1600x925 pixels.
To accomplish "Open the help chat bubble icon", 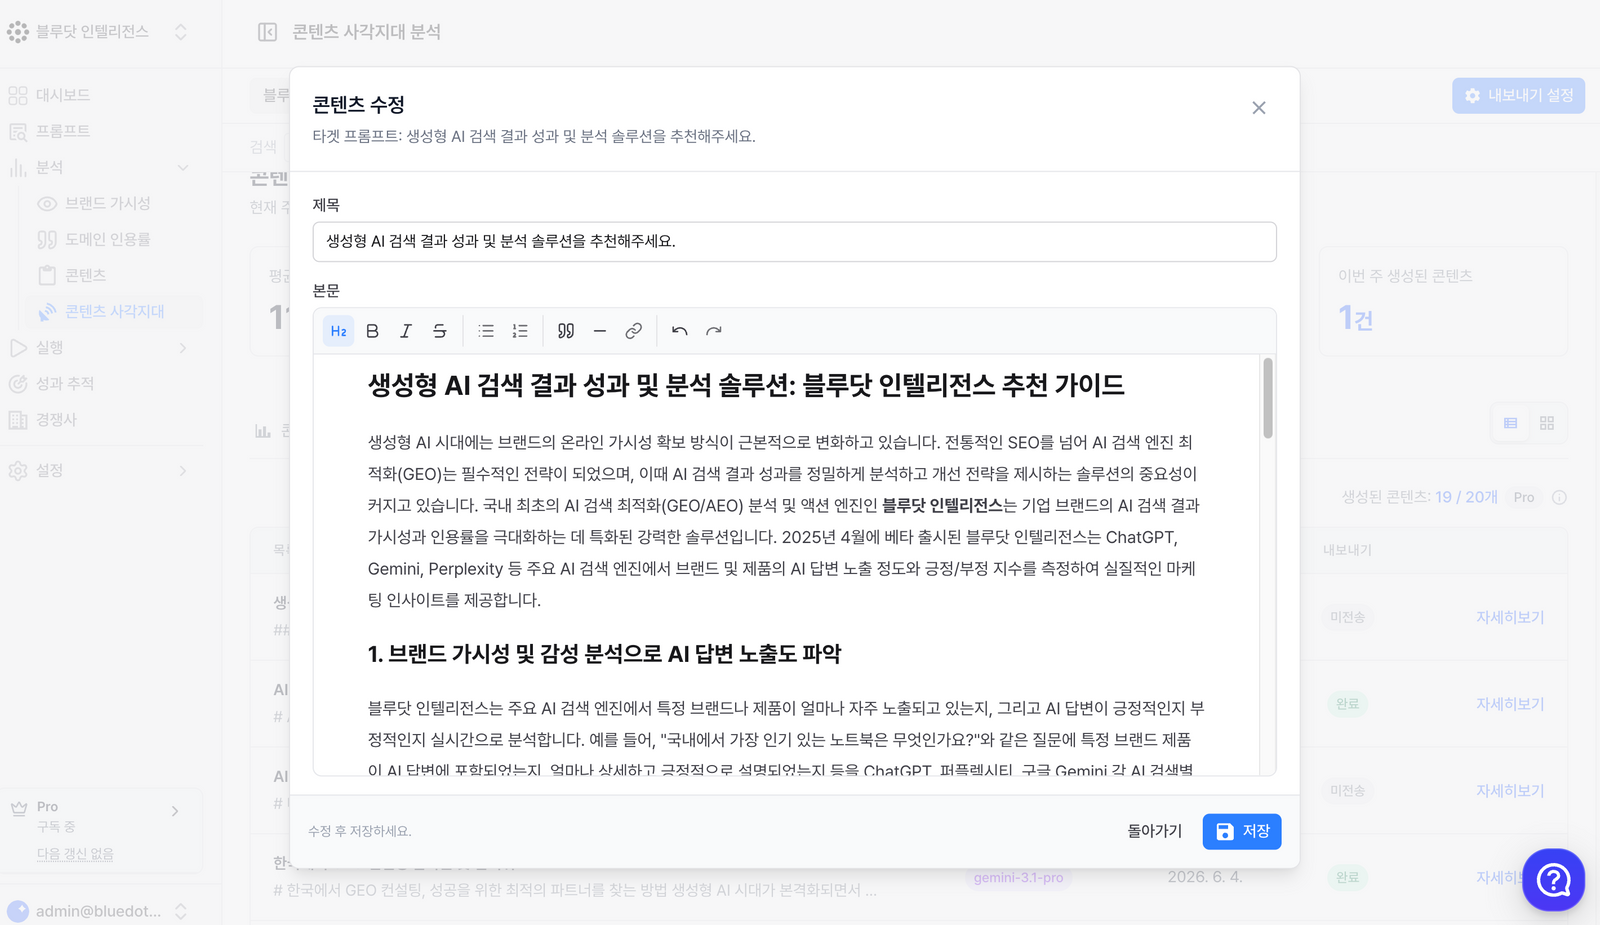I will coord(1554,880).
